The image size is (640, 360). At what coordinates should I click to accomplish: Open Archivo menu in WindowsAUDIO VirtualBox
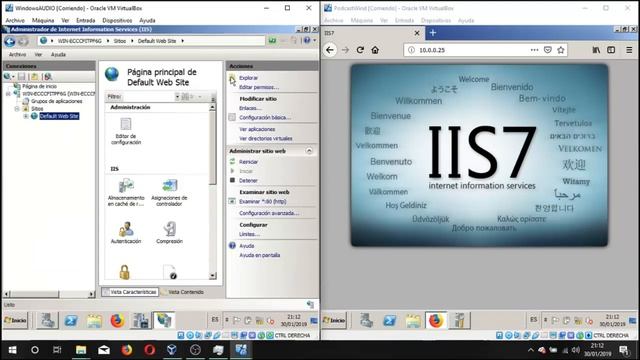point(15,20)
